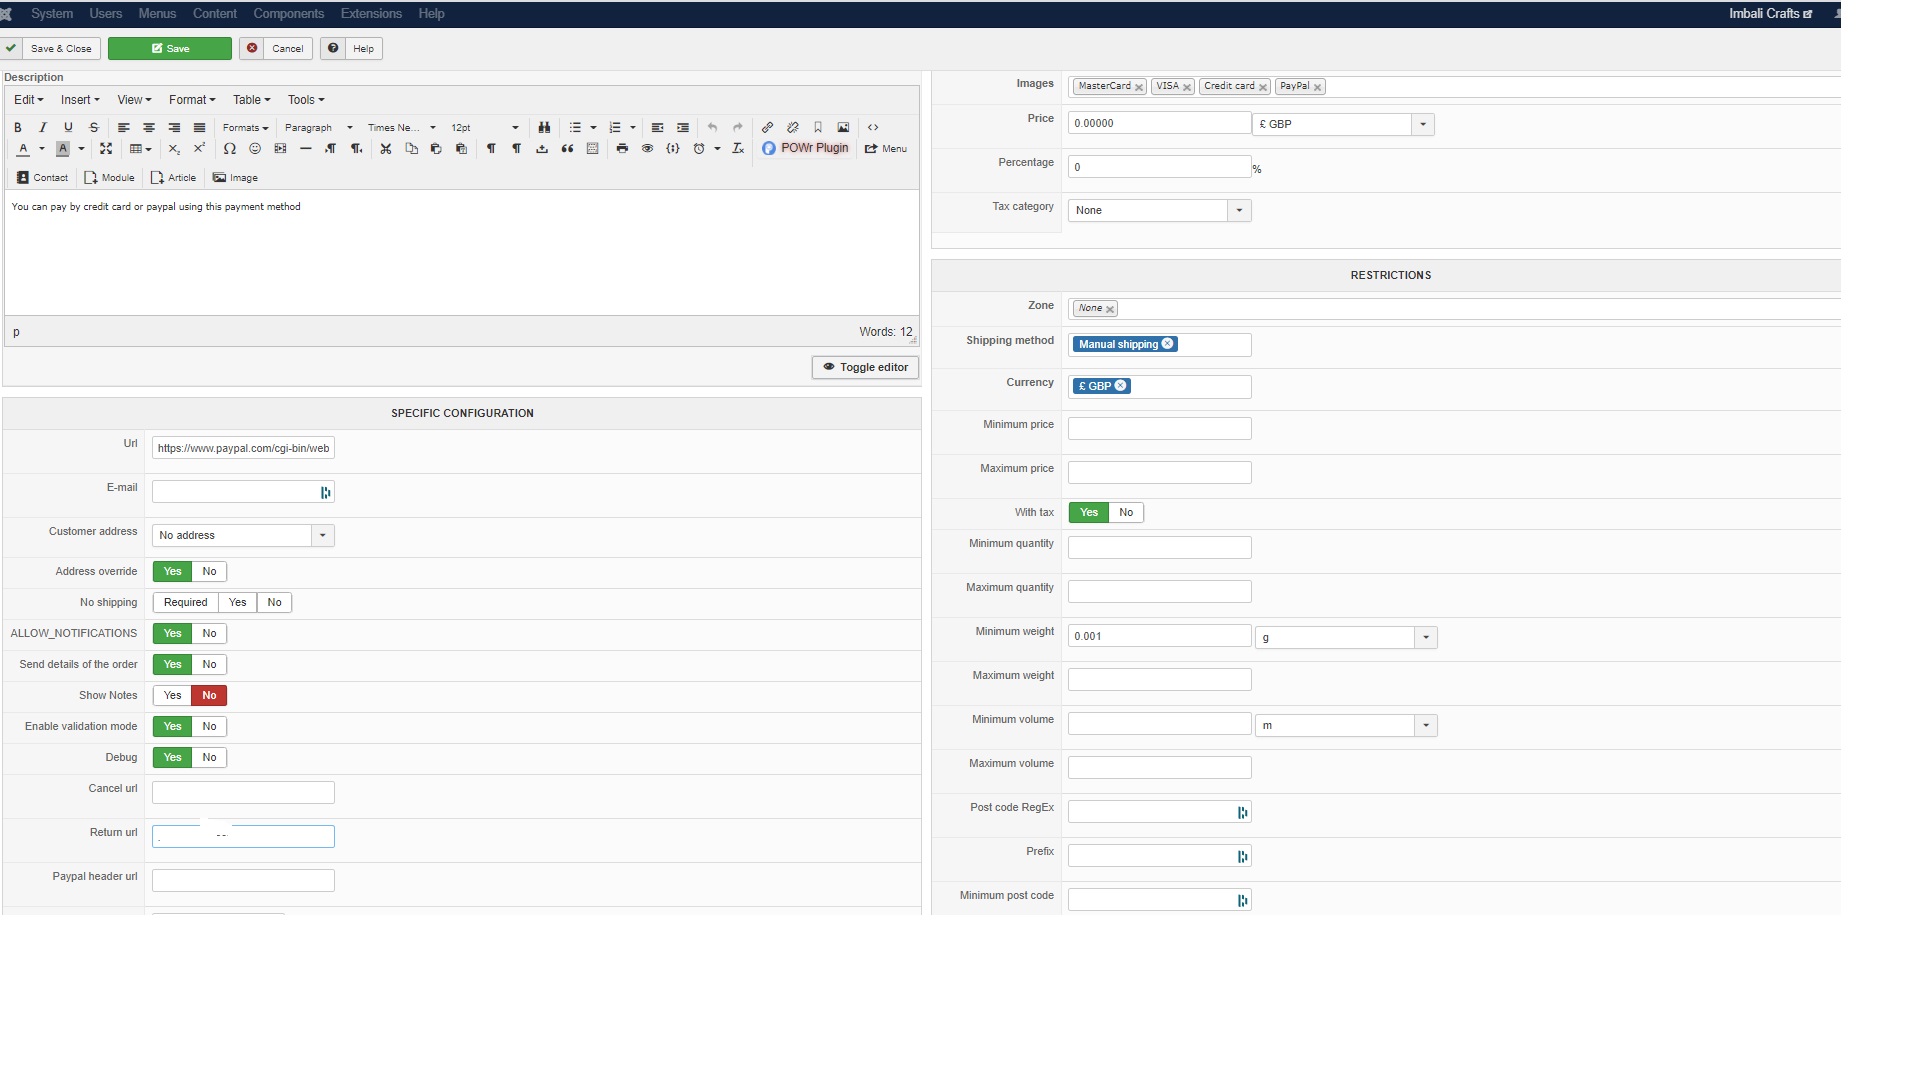Image resolution: width=1920 pixels, height=1080 pixels.
Task: Click the blockquote icon
Action: point(567,149)
